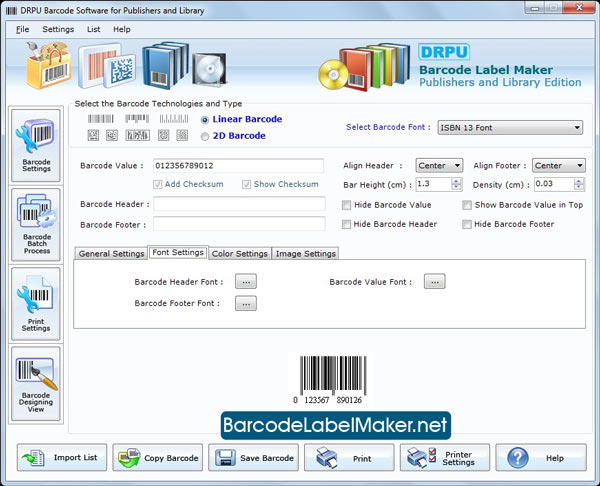Viewport: 600px width, 486px height.
Task: Click the first 2D barcode sample icon
Action: click(93, 135)
